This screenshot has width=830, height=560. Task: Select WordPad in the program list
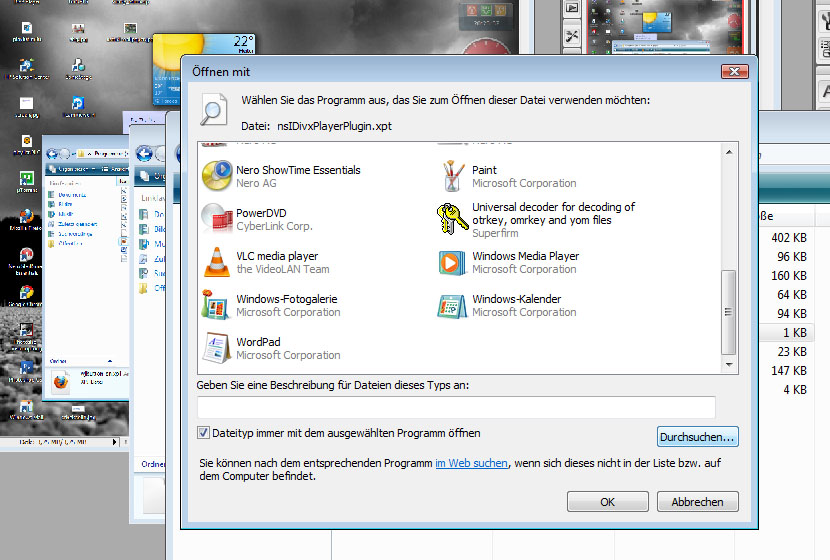[x=271, y=348]
